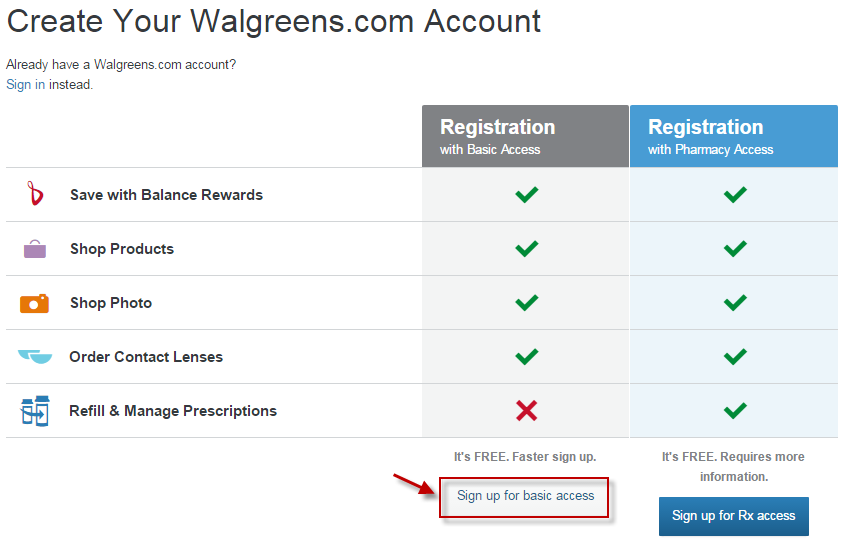Image resolution: width=846 pixels, height=544 pixels.
Task: Select the Registration with Pharmacy Access header
Action: point(734,136)
